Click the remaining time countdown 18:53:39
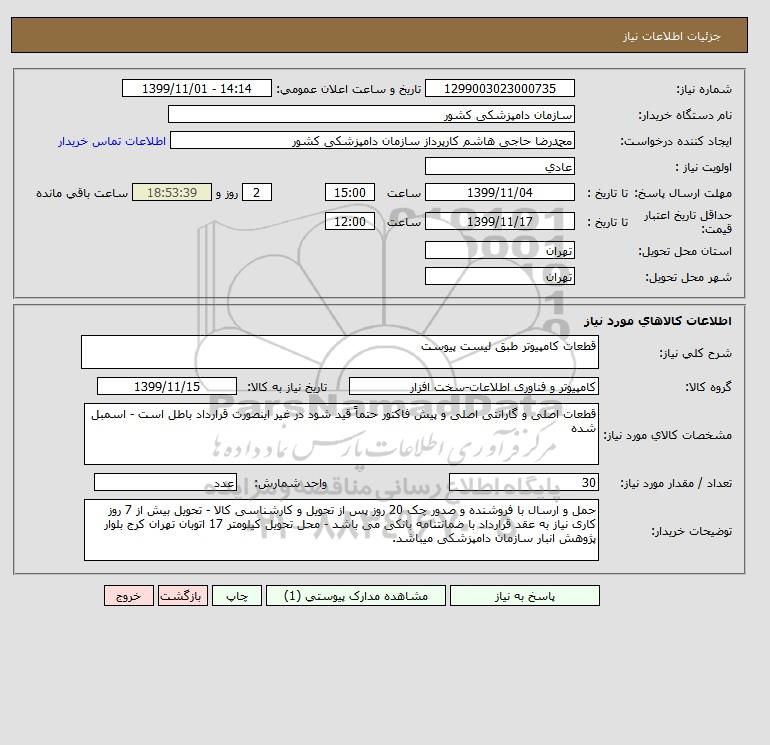Screen dimensions: 770x745 (172, 193)
